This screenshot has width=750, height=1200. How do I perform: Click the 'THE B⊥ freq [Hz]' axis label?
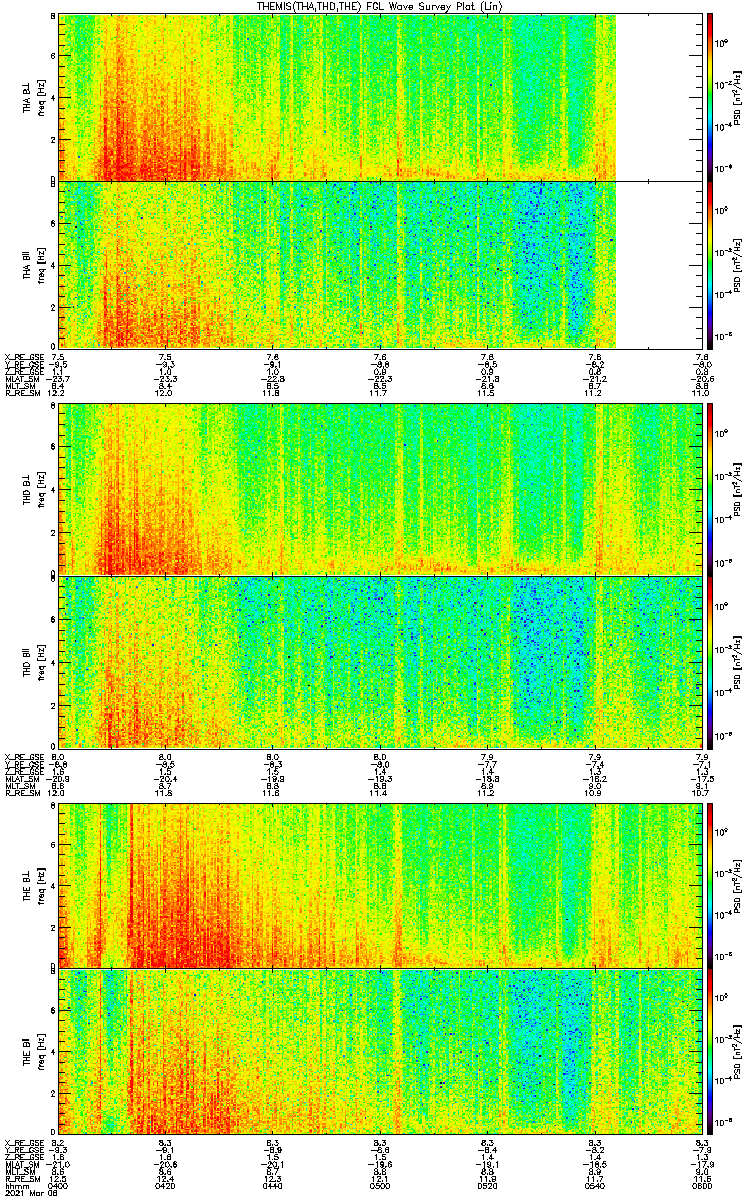tap(35, 884)
